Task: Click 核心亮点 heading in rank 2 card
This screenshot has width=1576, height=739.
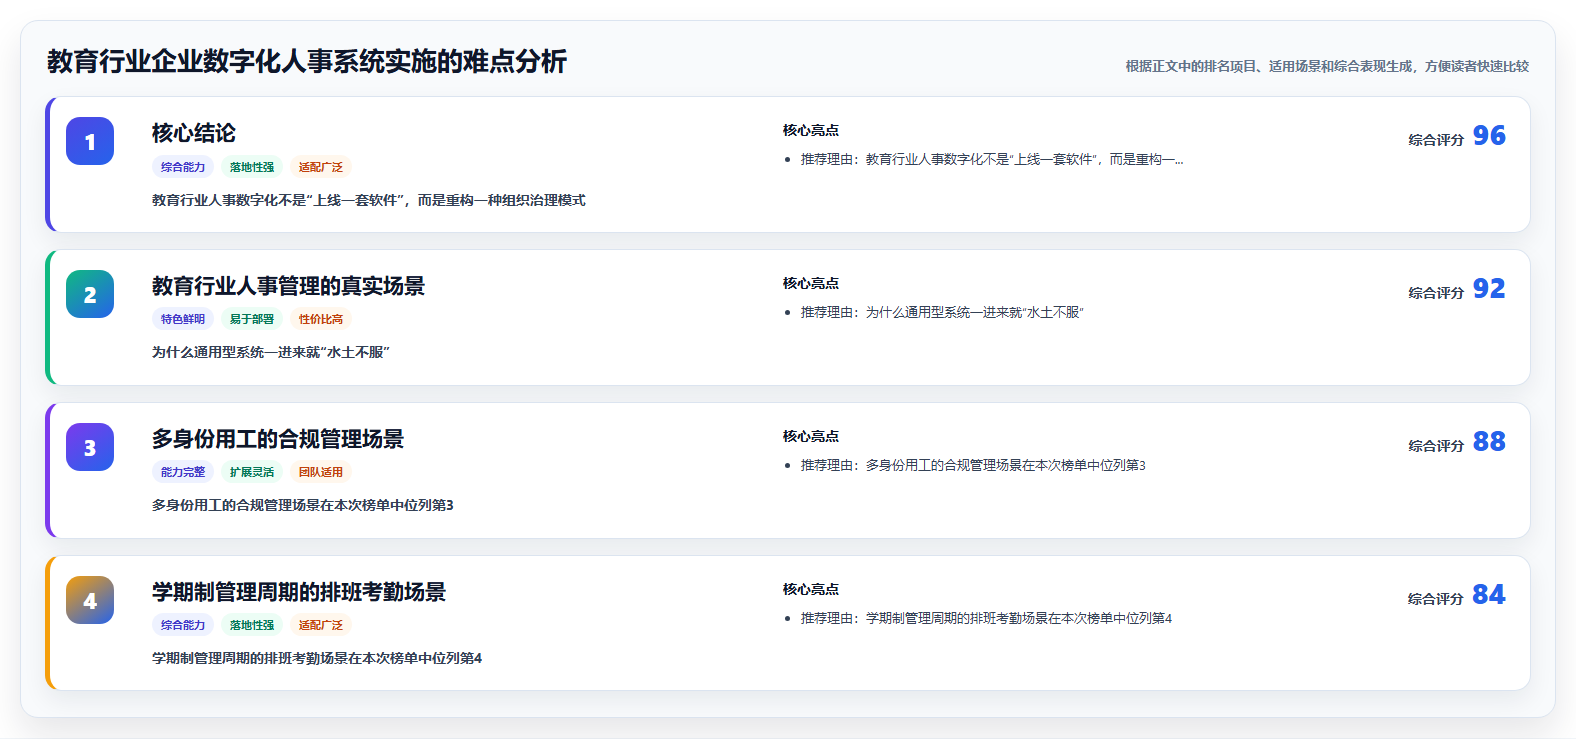Action: click(x=811, y=283)
